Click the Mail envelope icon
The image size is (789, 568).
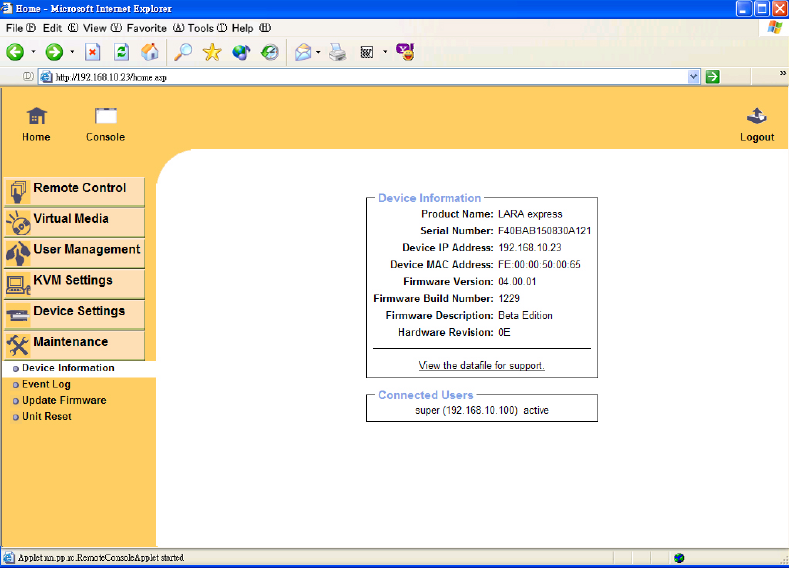303,52
